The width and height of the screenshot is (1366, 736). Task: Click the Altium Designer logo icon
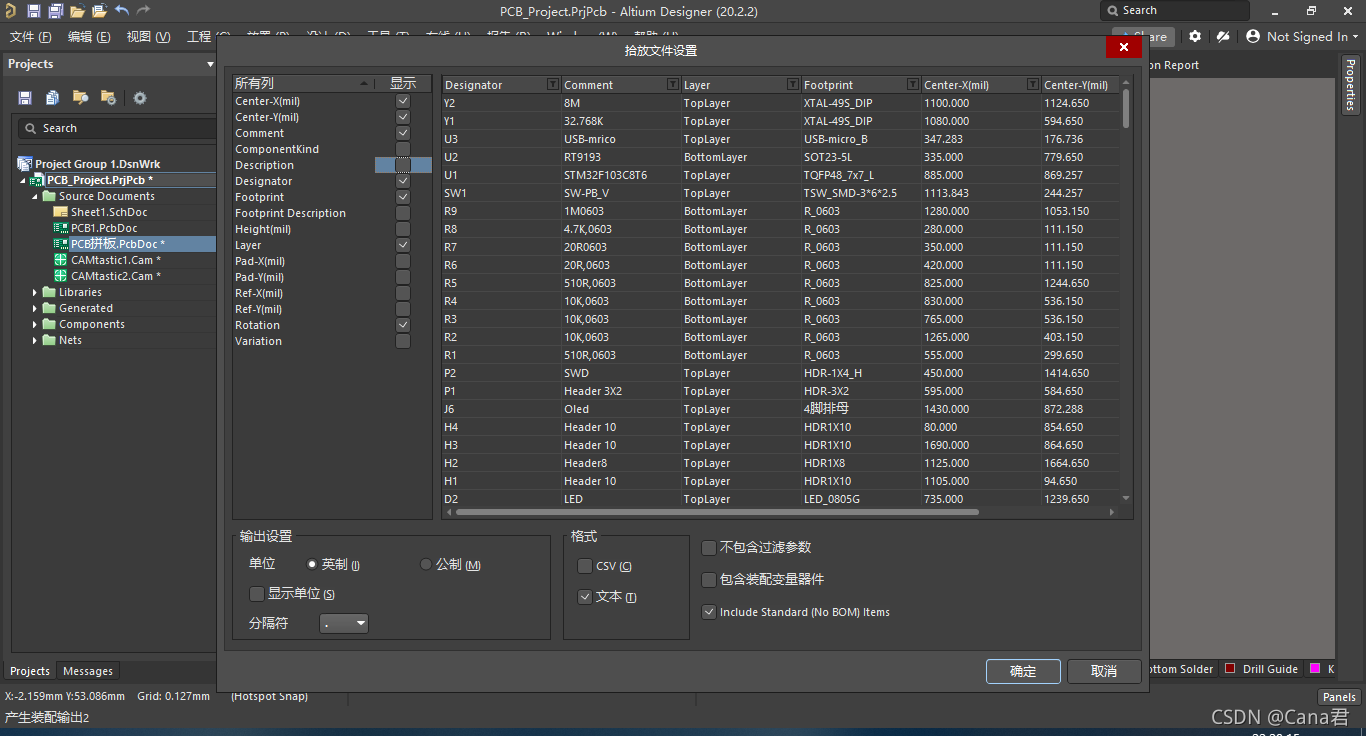pyautogui.click(x=10, y=11)
